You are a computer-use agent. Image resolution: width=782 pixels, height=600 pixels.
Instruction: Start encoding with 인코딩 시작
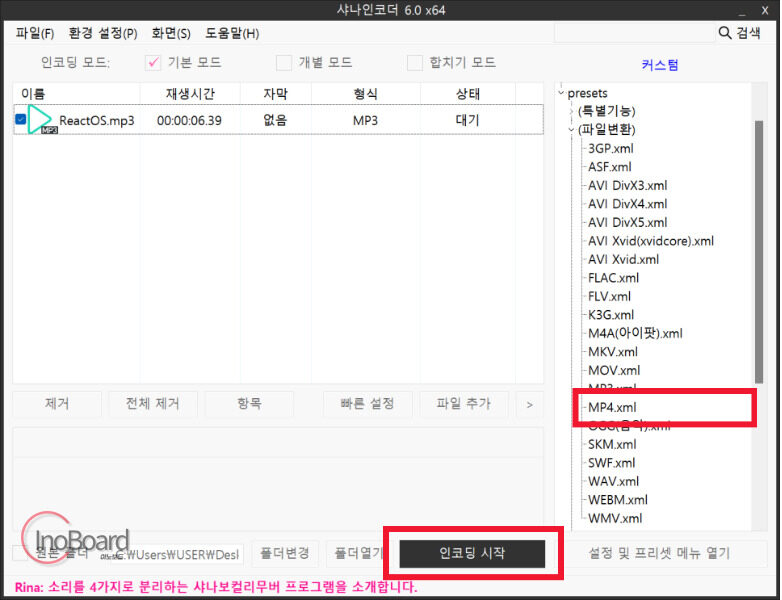[x=472, y=553]
